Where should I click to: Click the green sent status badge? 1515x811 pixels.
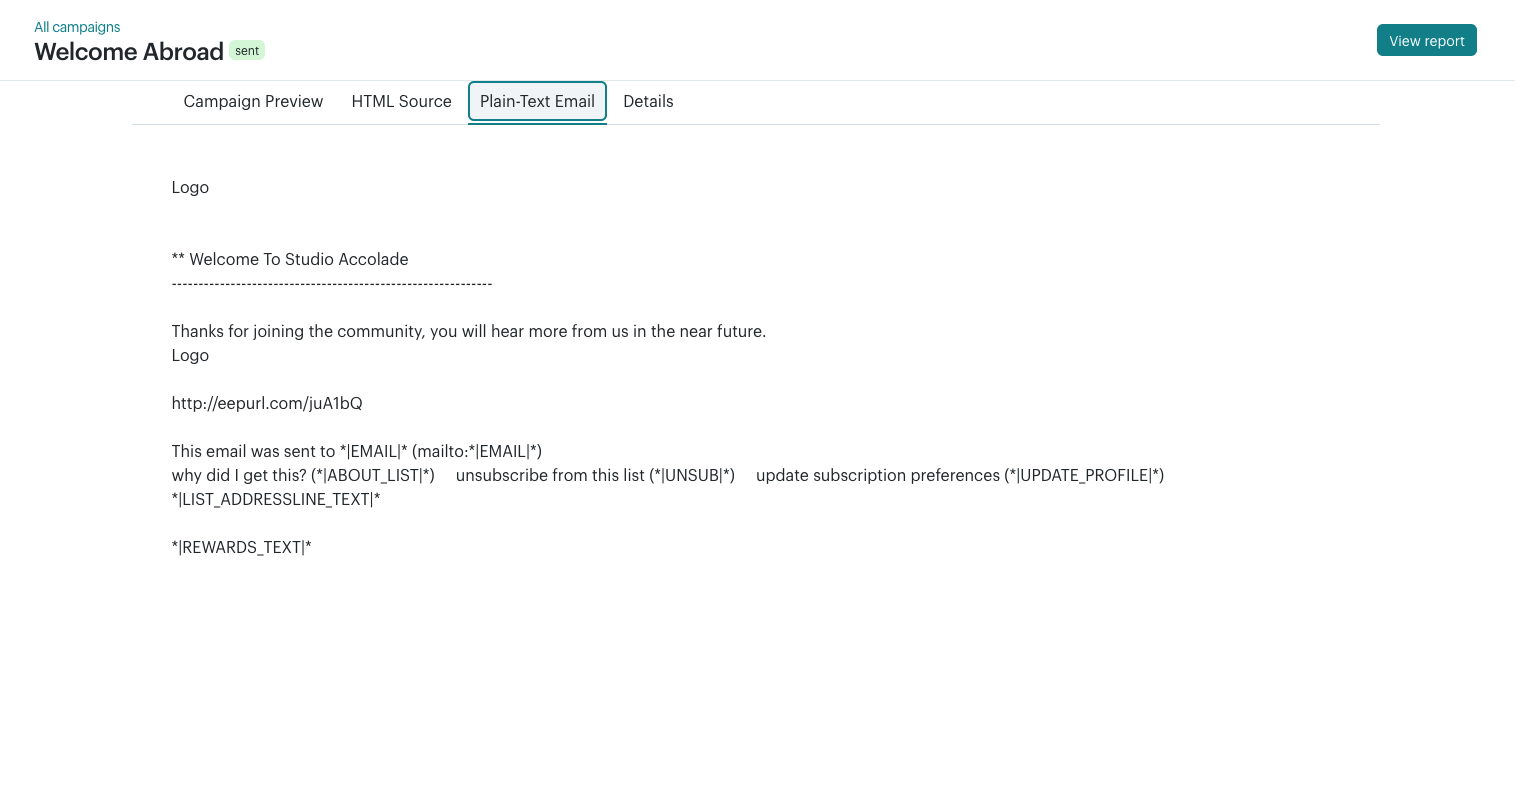tap(247, 51)
